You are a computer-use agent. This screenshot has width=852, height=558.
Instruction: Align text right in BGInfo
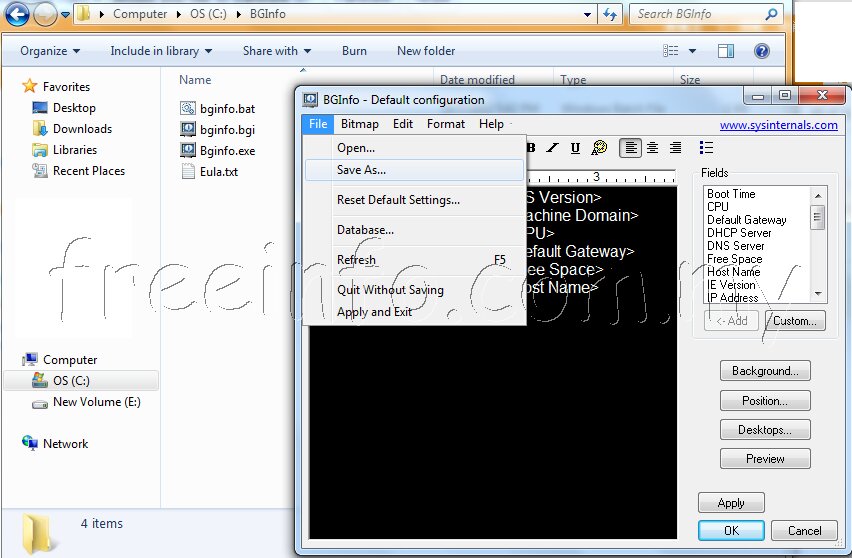point(675,148)
